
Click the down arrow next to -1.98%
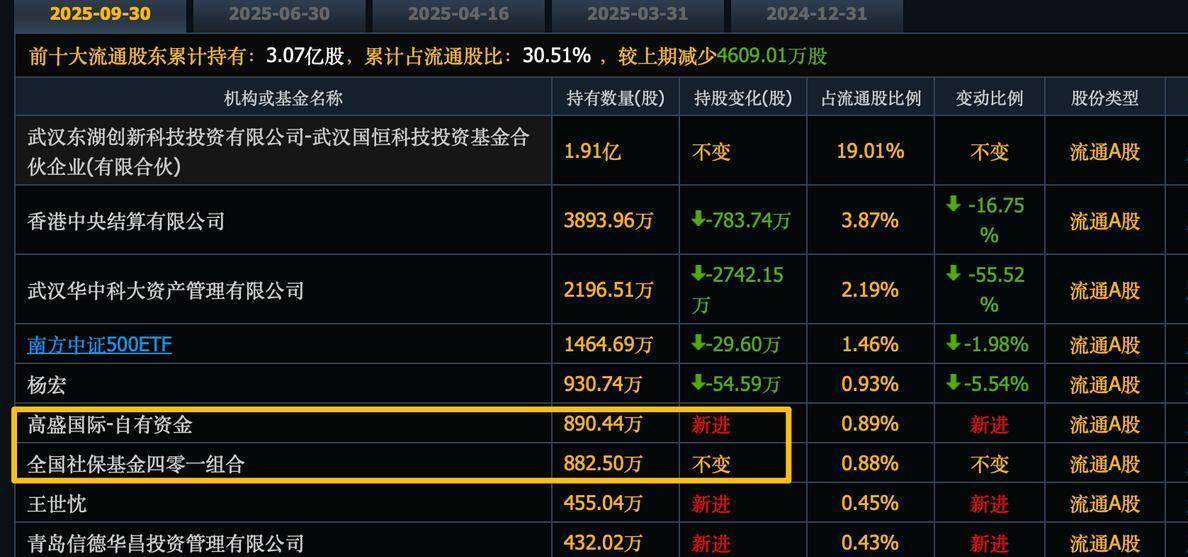point(953,344)
